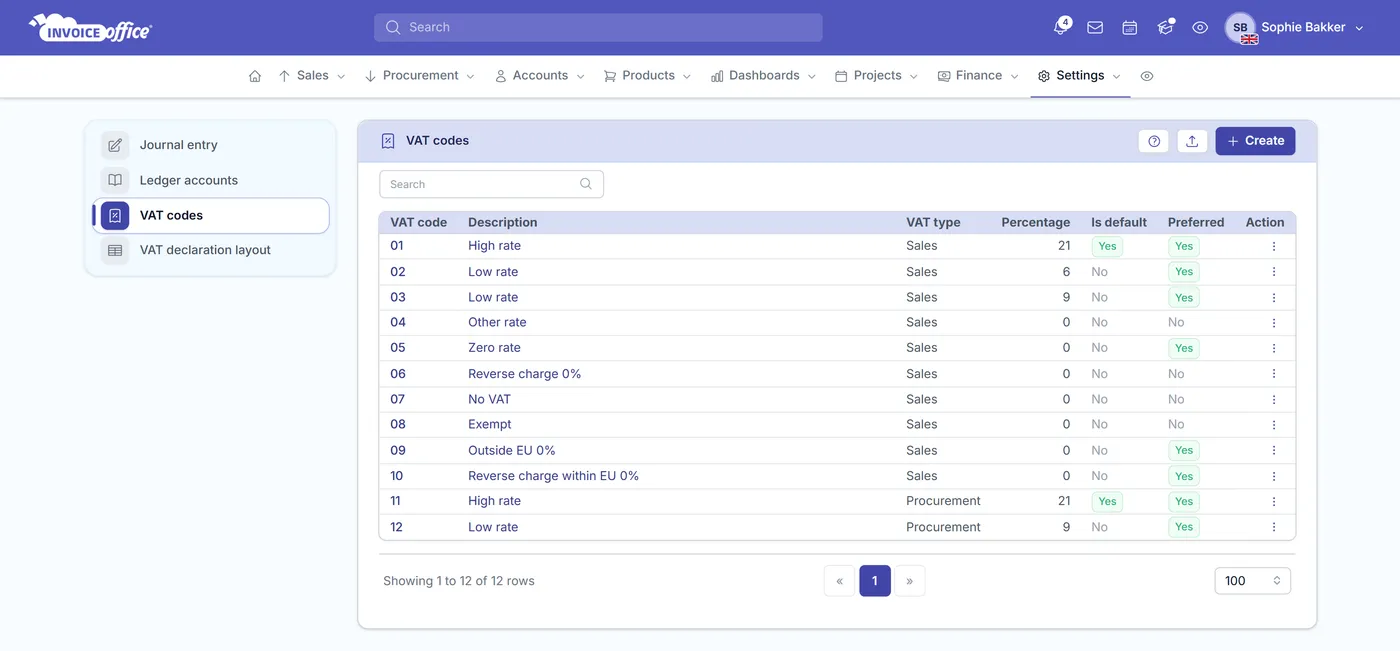
Task: Click the Journal entry sidebar icon
Action: pyautogui.click(x=115, y=145)
